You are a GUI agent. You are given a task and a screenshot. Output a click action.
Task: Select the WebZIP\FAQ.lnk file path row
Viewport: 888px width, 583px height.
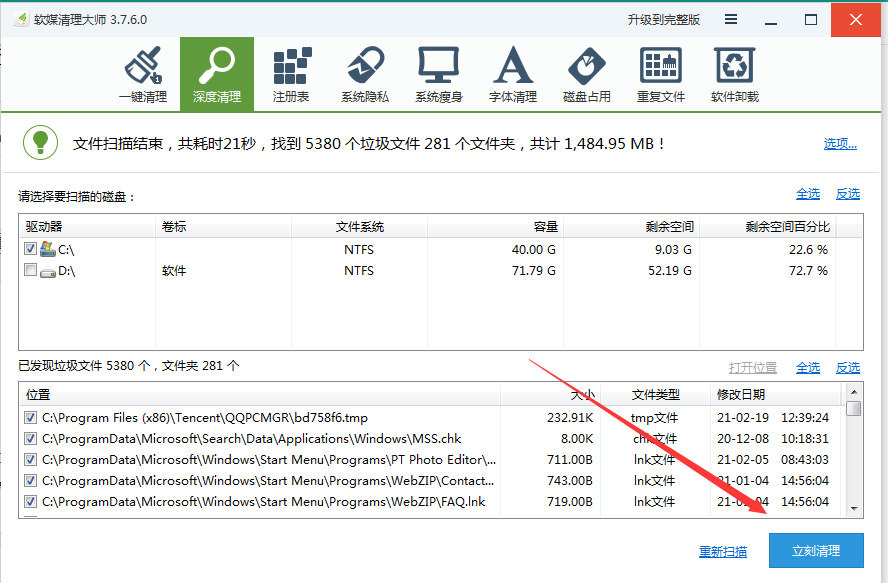(263, 502)
